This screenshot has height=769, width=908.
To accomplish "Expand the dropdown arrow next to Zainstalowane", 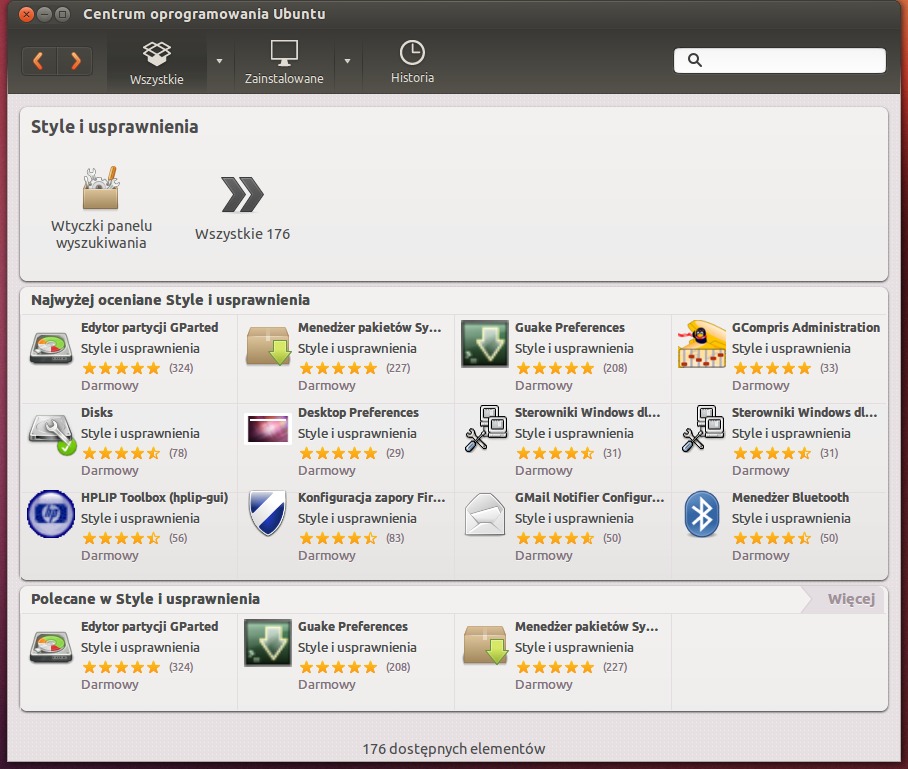I will (347, 61).
